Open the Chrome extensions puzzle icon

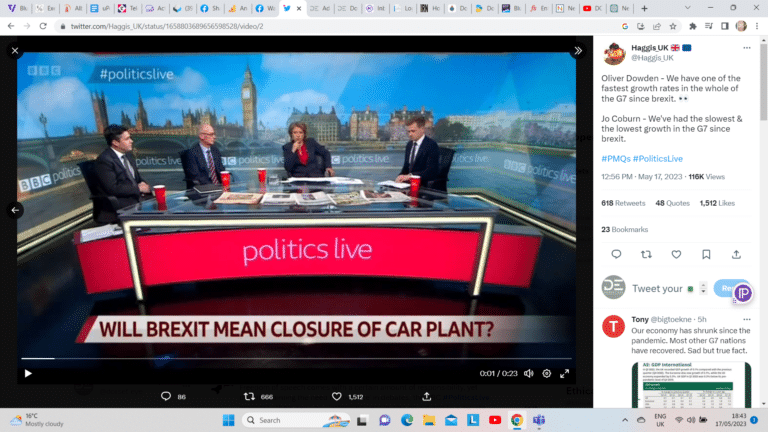(693, 26)
